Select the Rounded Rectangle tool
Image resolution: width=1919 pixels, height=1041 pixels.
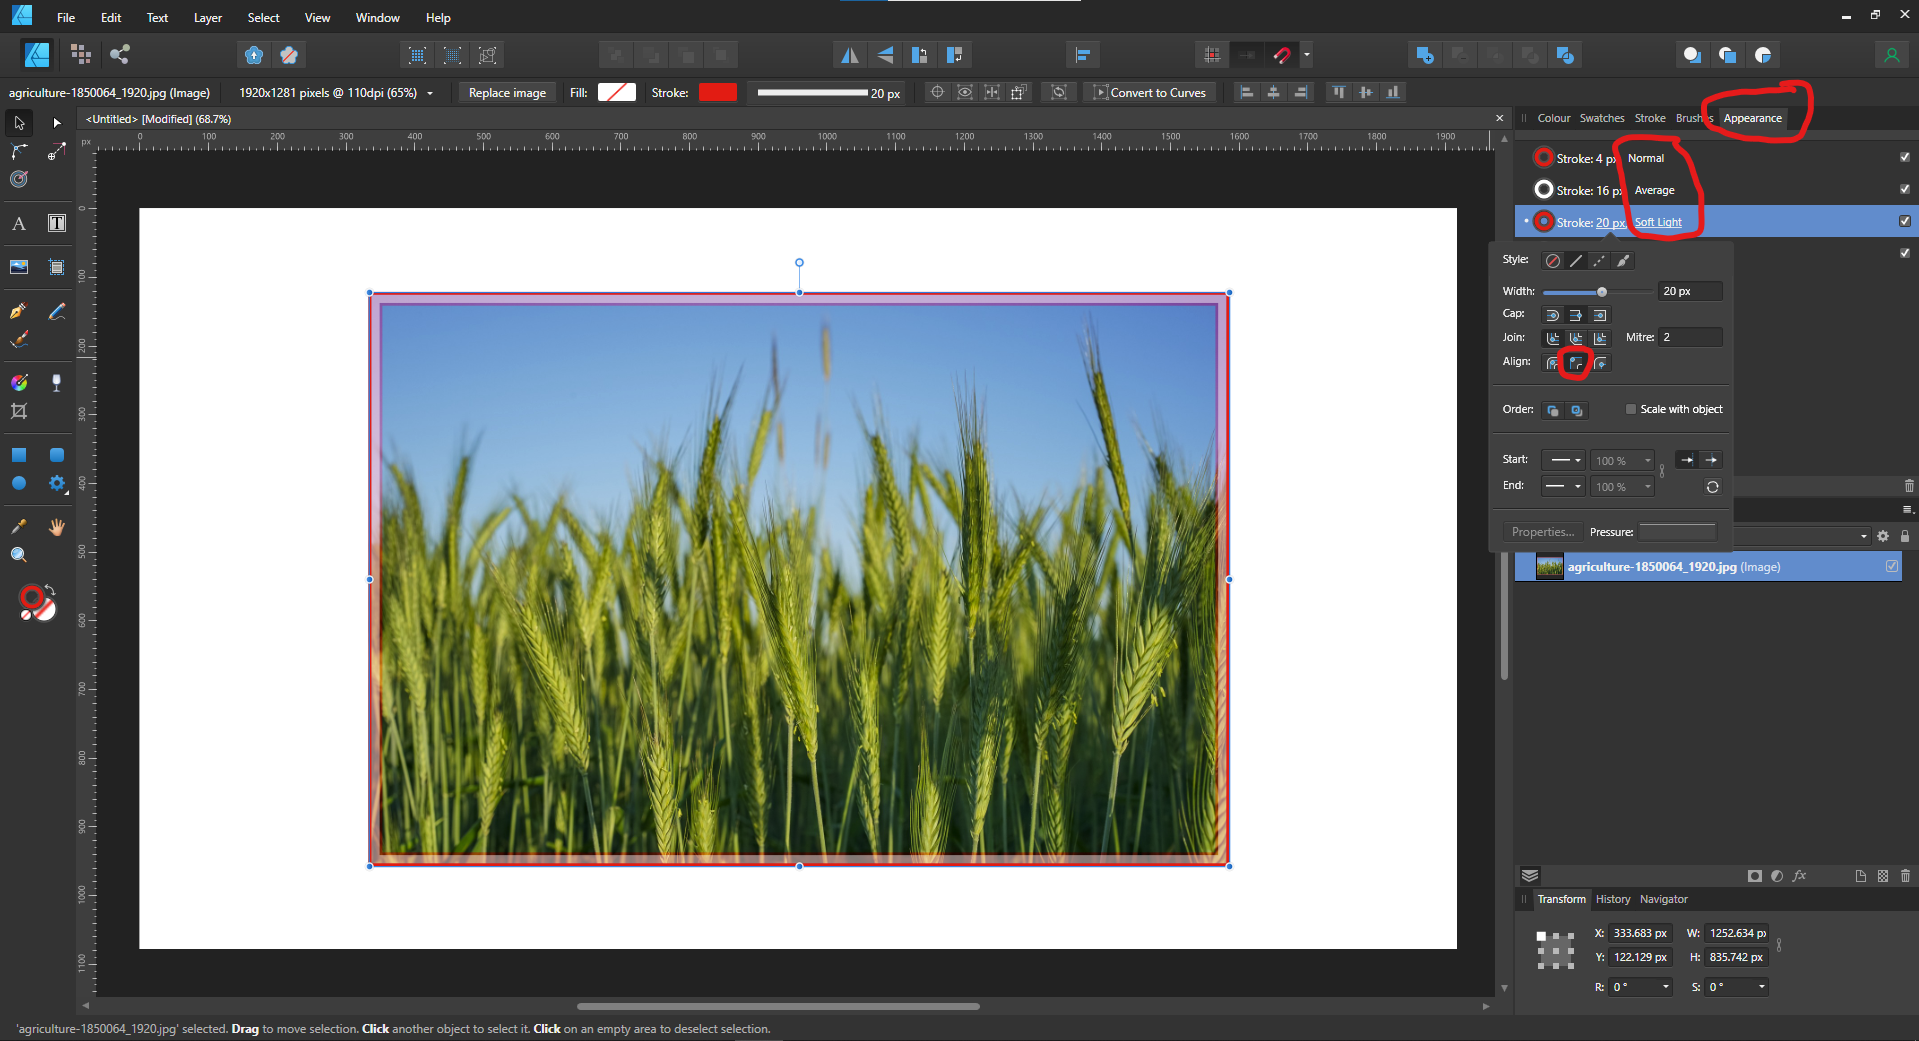(57, 455)
